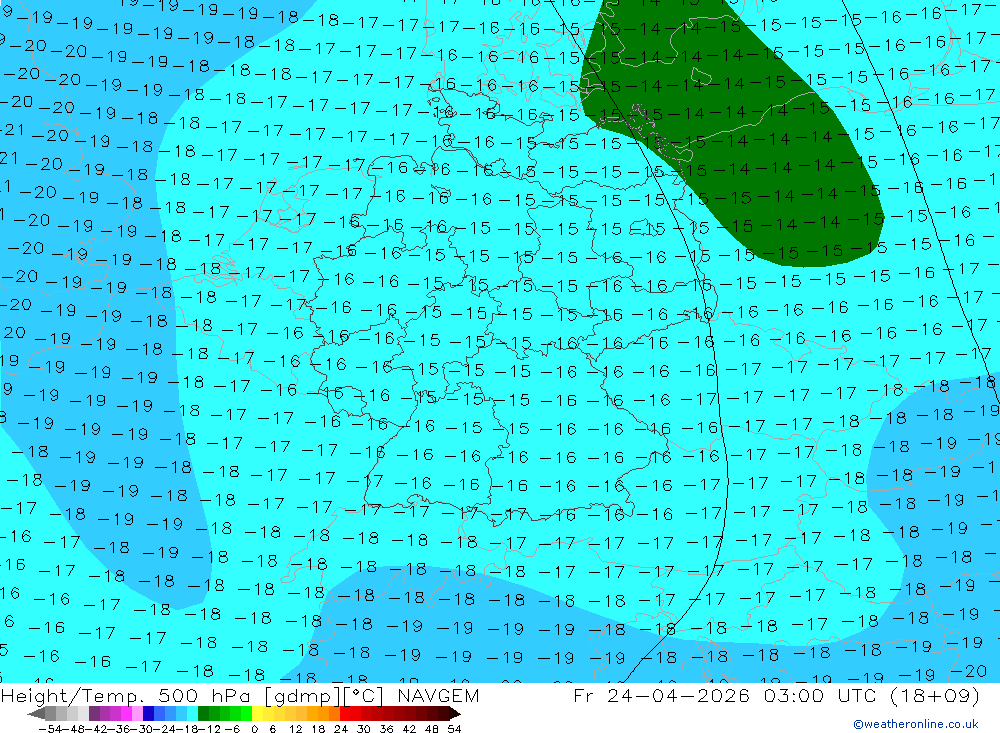Click the left arrow of the color scale
1000x733 pixels.
tap(36, 714)
